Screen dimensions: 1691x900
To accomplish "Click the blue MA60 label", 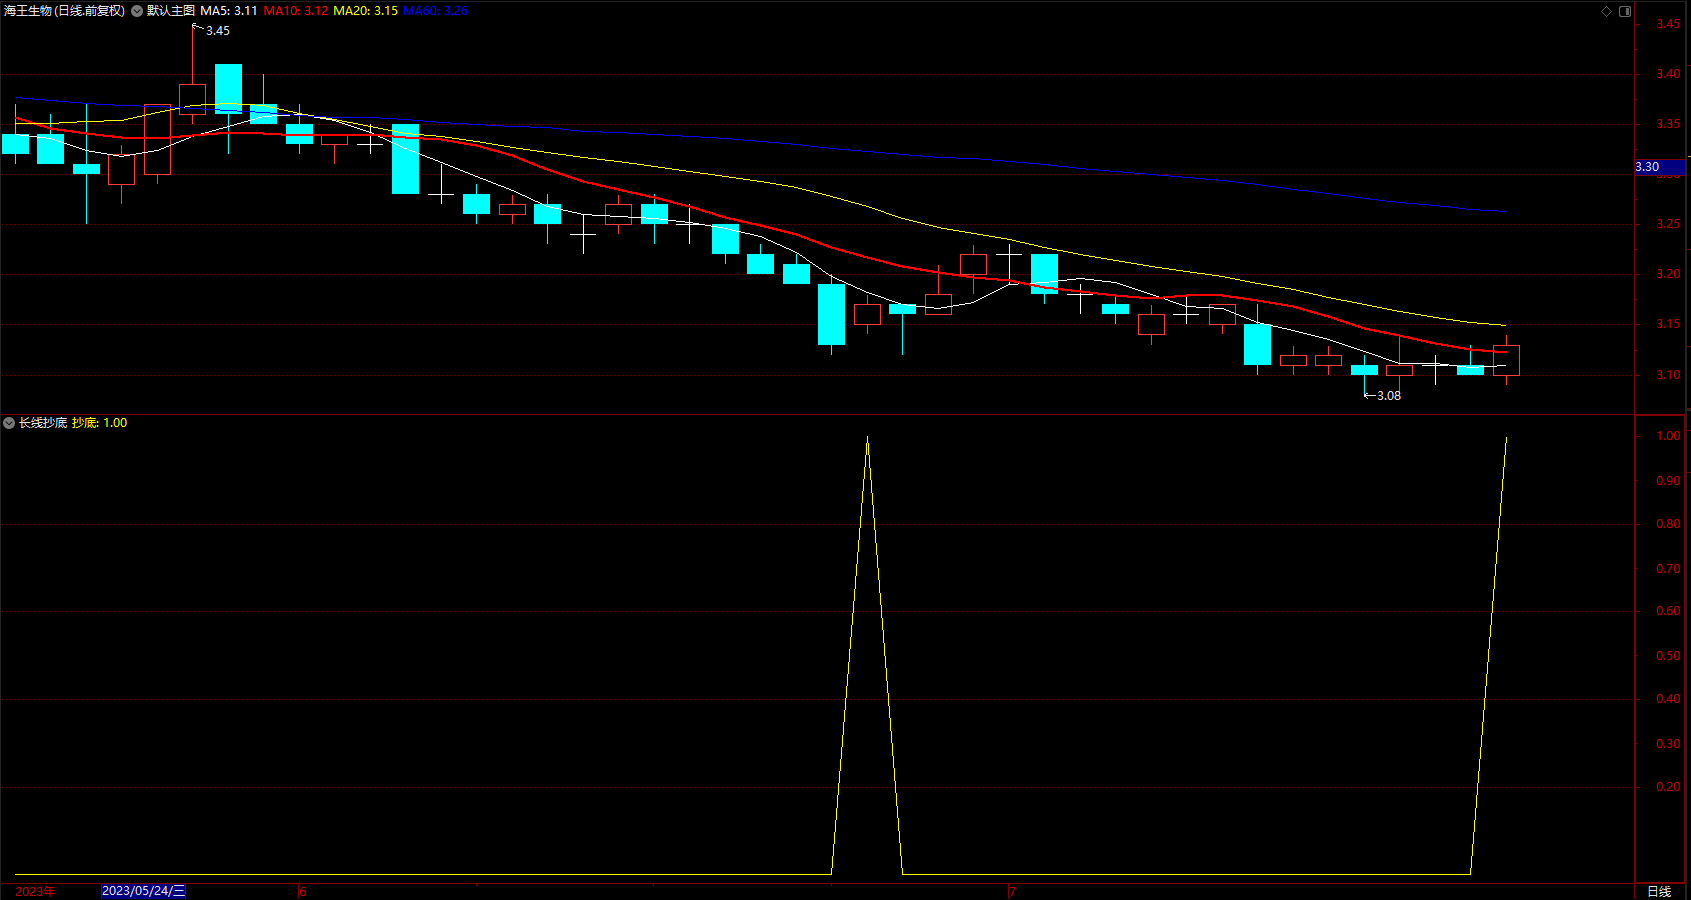I will pos(435,11).
